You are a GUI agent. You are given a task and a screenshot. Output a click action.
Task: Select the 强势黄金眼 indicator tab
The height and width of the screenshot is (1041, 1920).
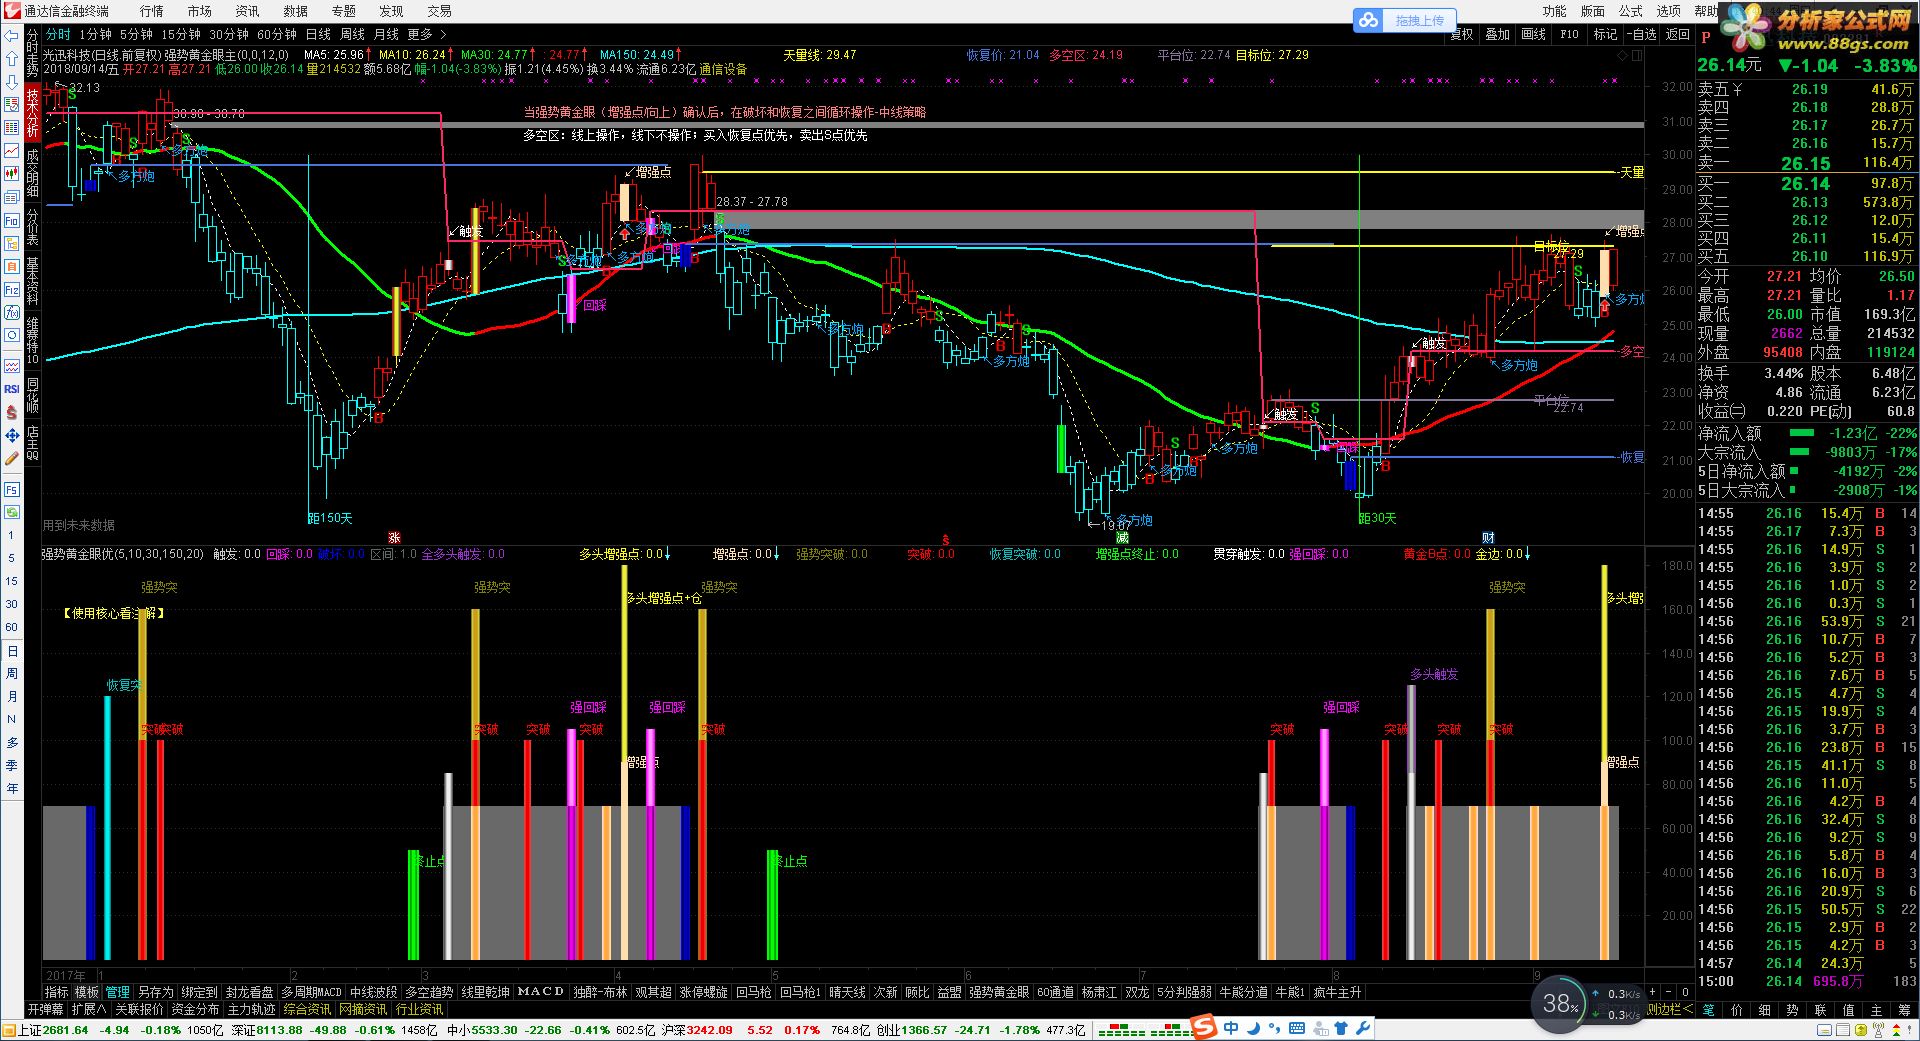click(x=999, y=992)
